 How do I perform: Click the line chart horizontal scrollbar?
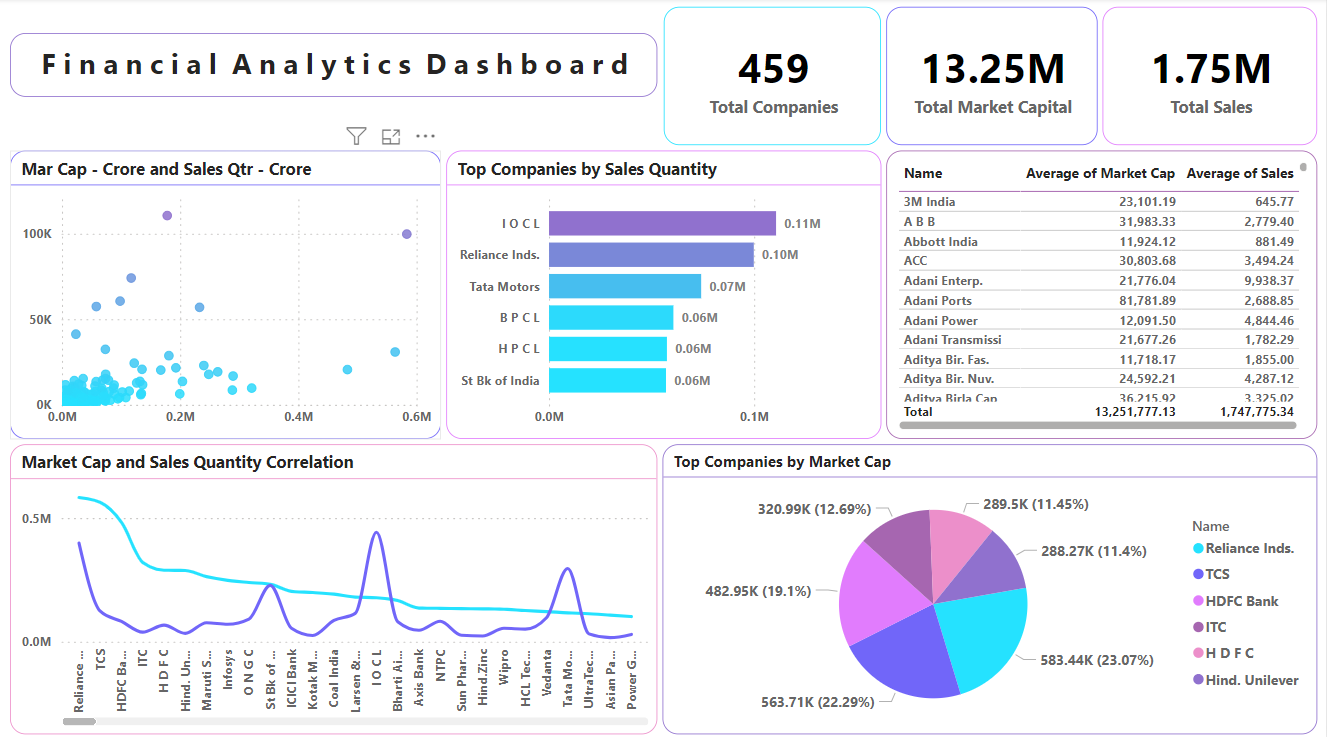pos(81,720)
